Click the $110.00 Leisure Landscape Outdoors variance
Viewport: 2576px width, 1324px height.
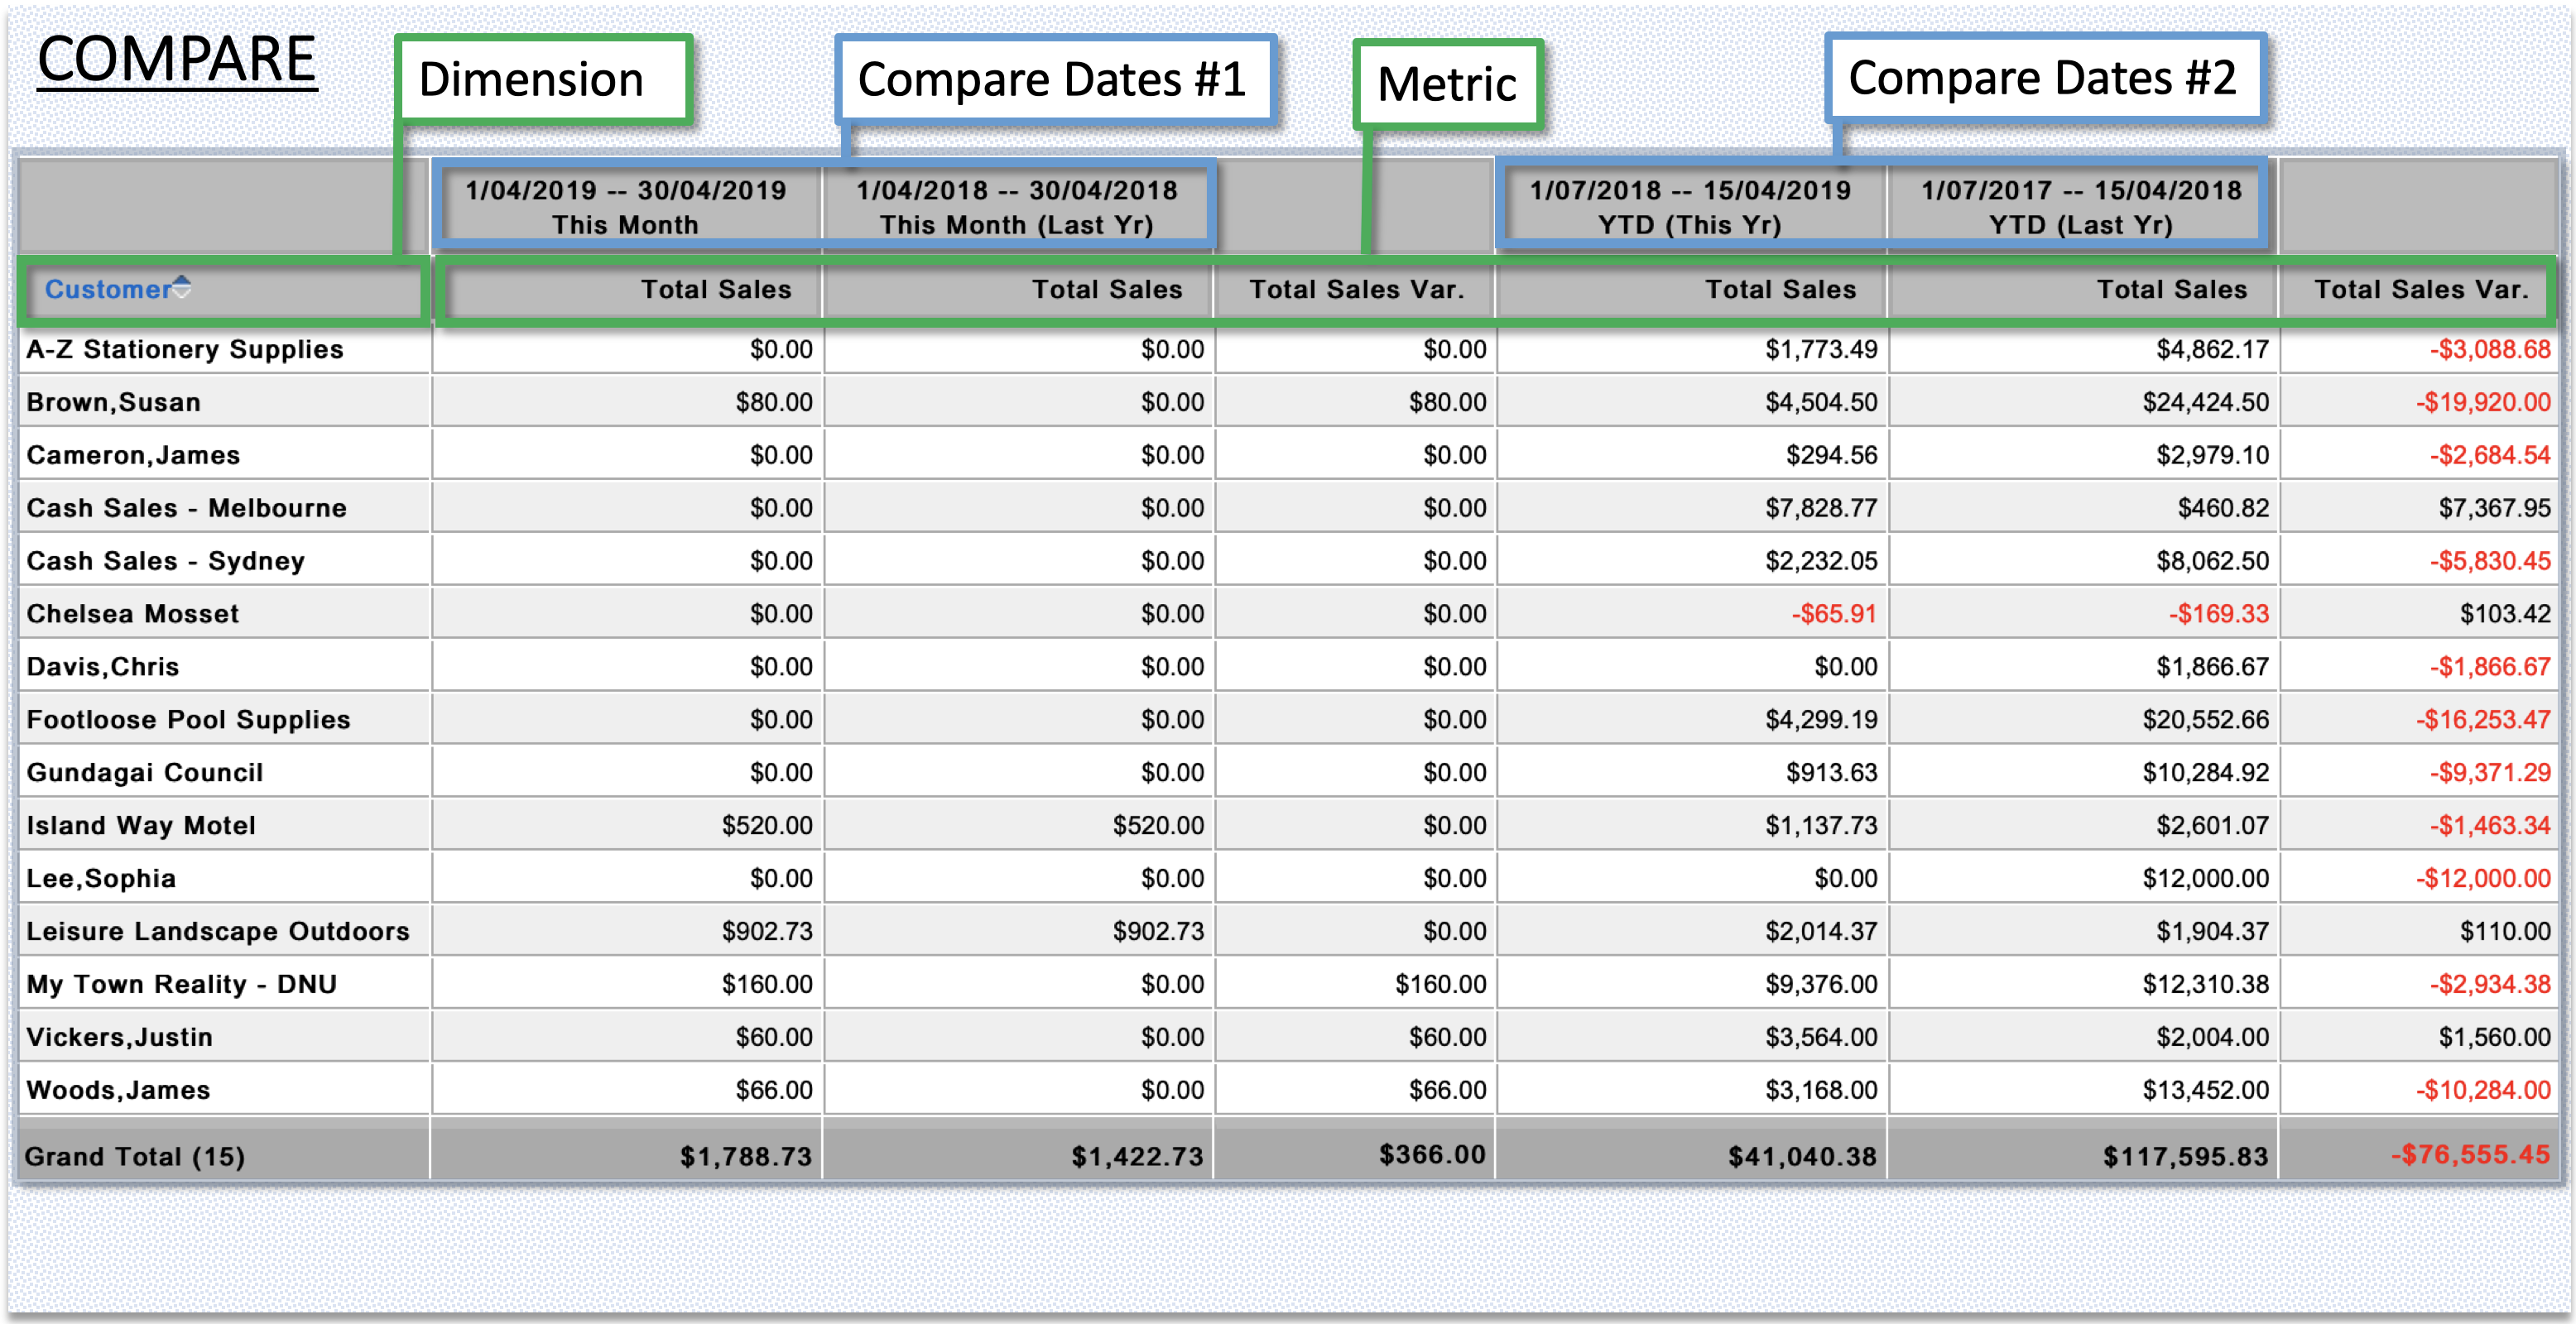(x=2506, y=932)
